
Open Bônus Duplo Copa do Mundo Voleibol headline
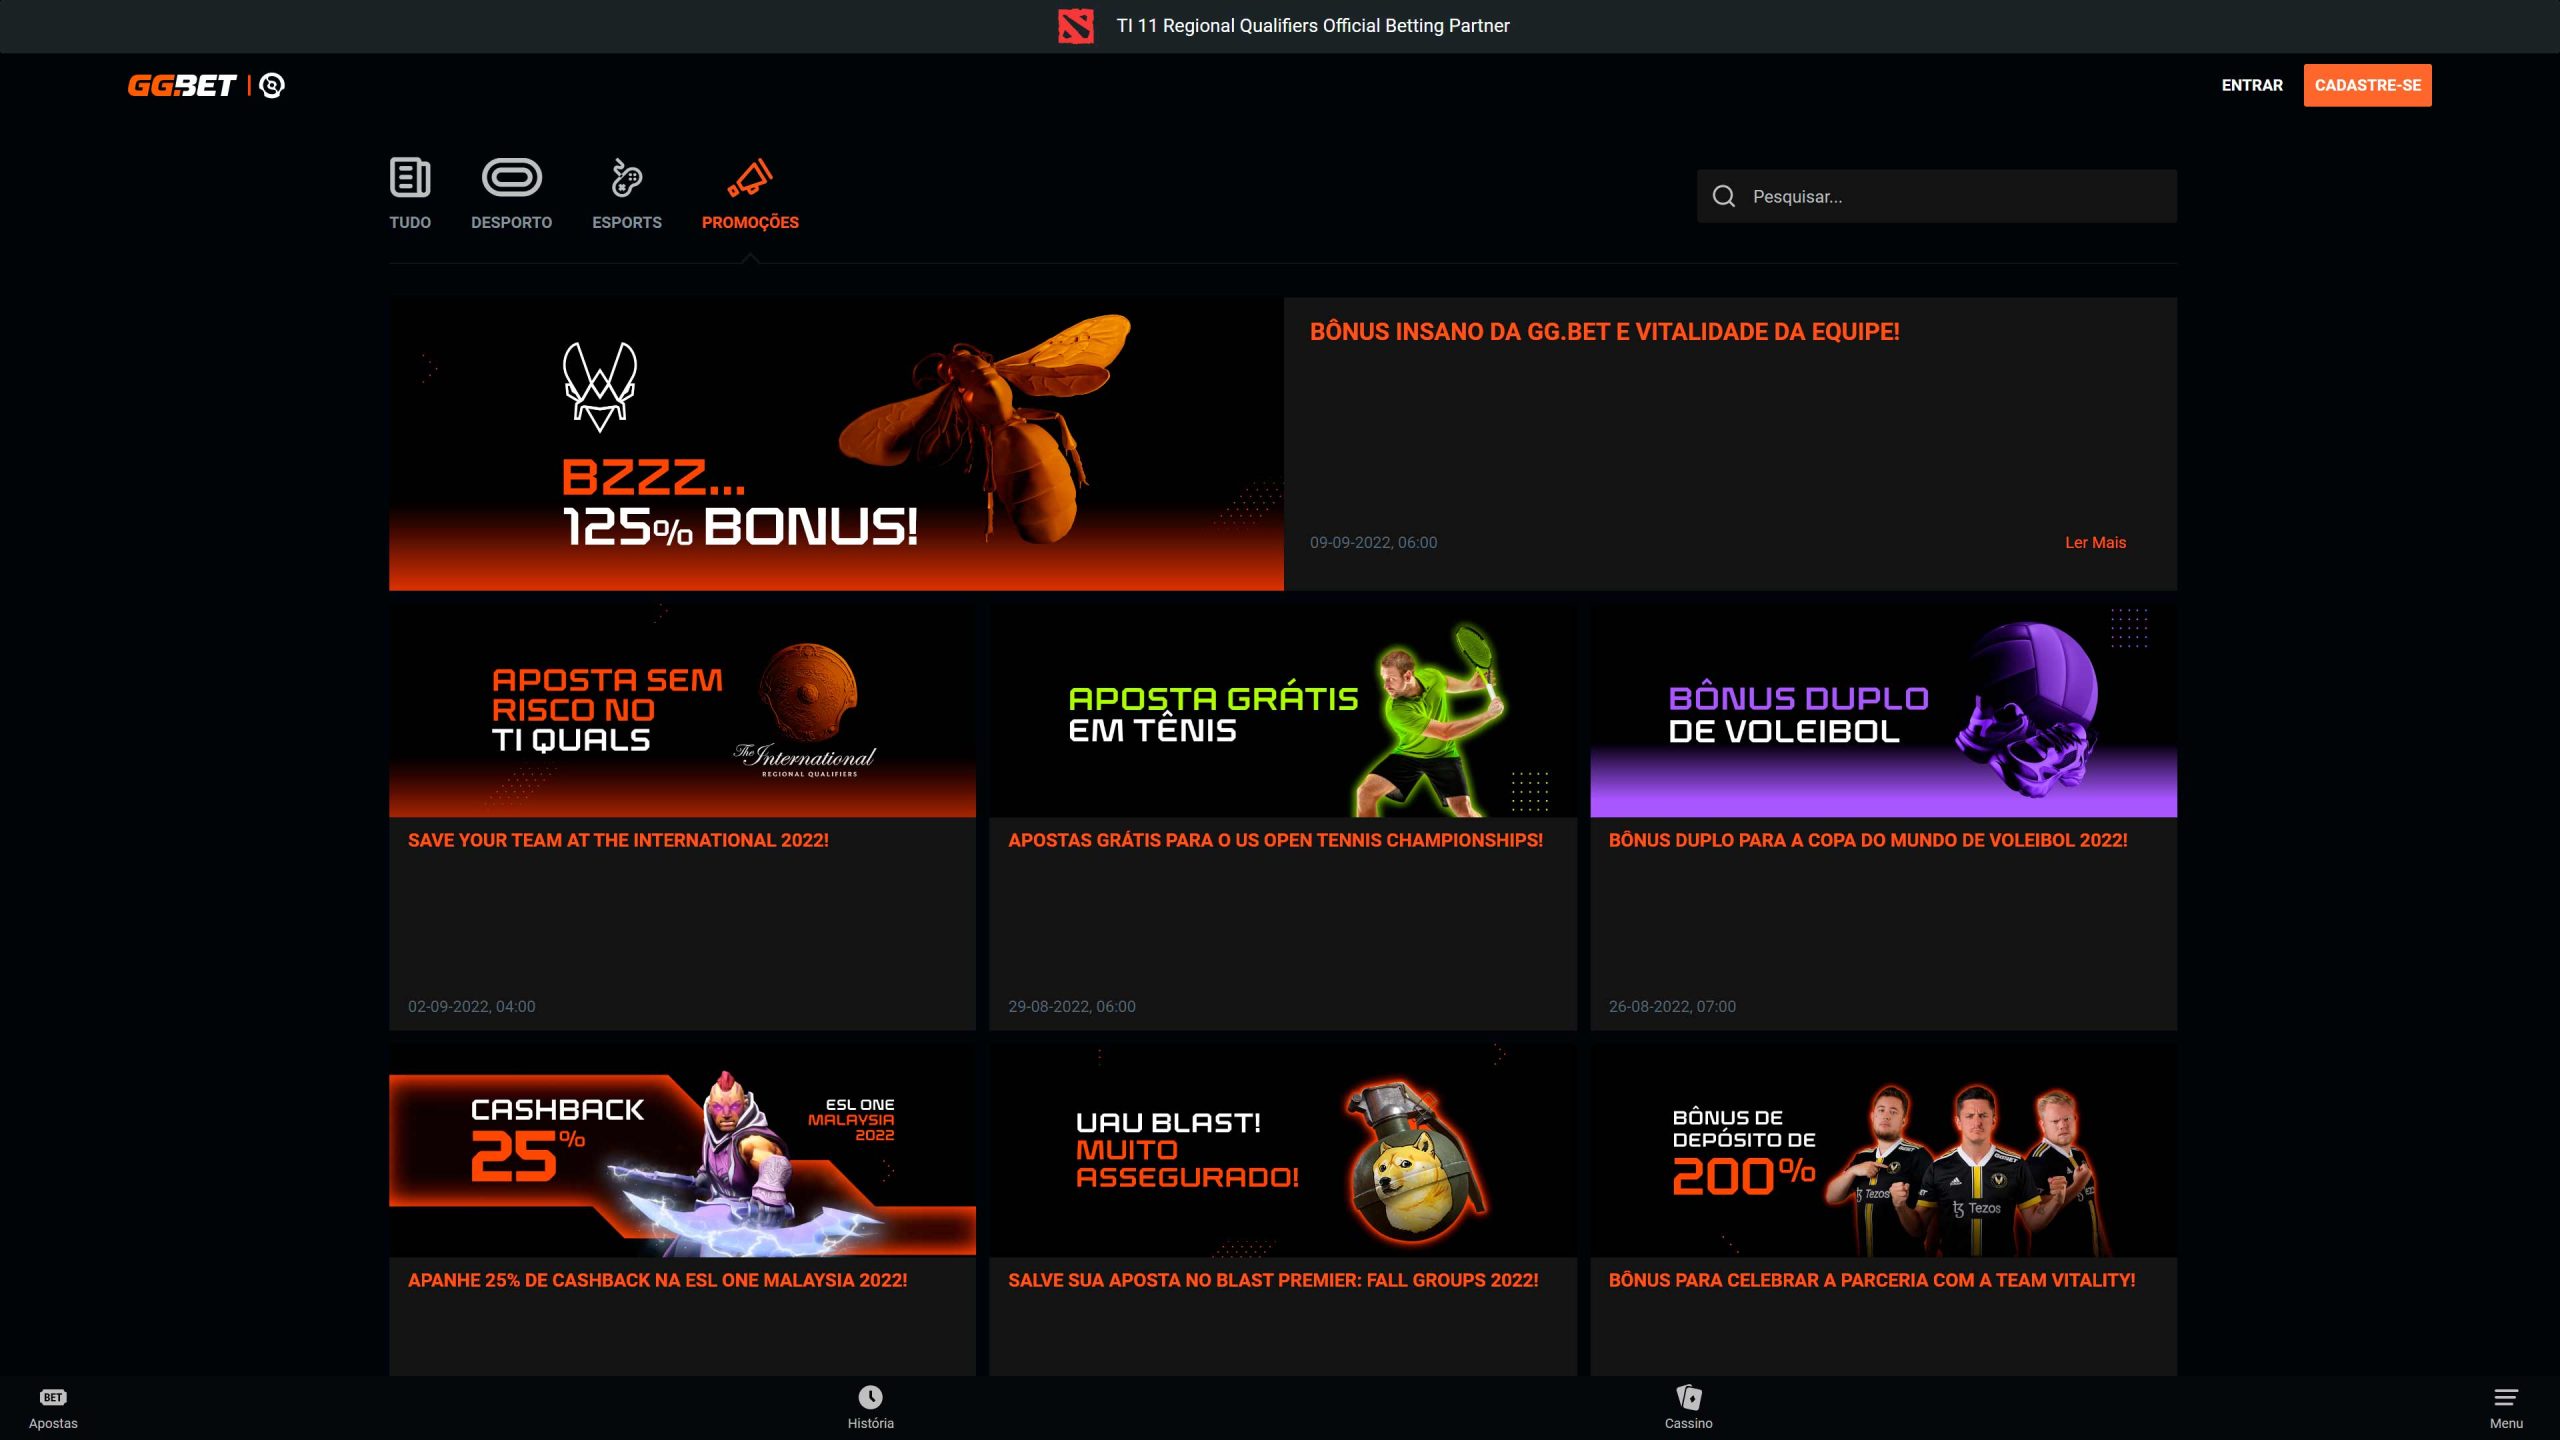(x=1867, y=841)
